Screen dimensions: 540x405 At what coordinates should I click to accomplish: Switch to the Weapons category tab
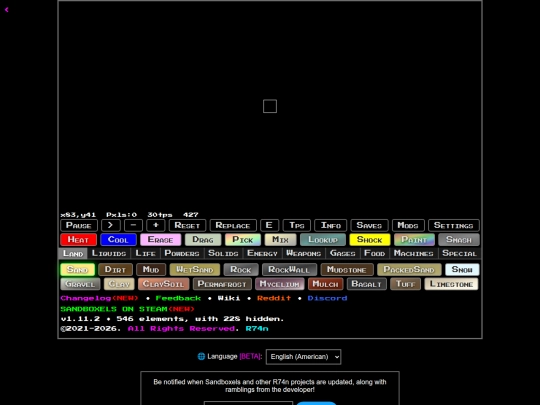click(304, 253)
